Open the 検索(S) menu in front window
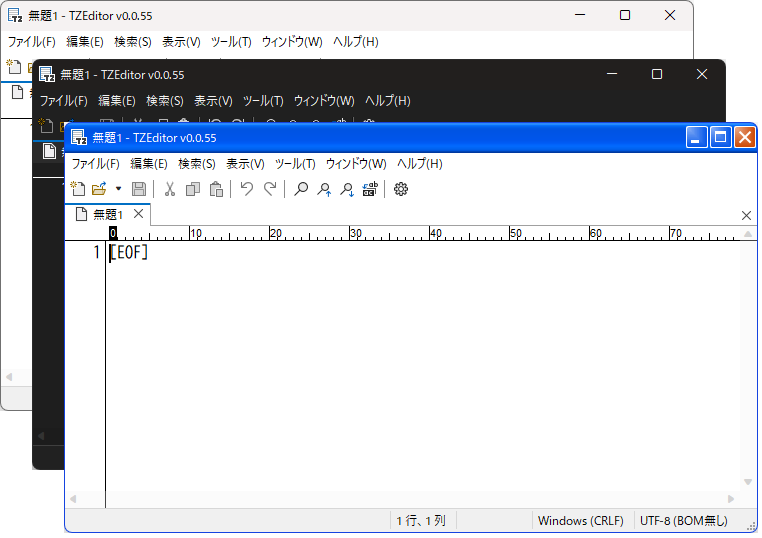The image size is (762, 538). click(197, 164)
